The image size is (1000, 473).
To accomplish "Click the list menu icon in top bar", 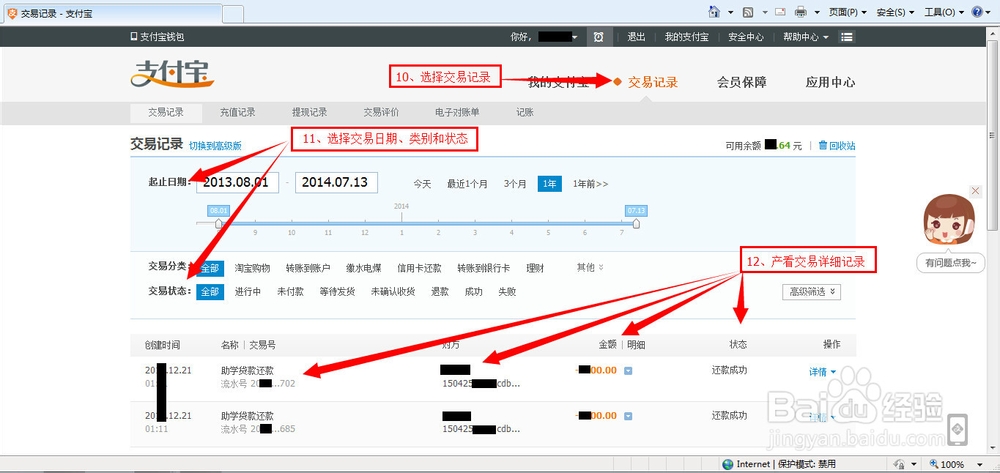I will (846, 37).
